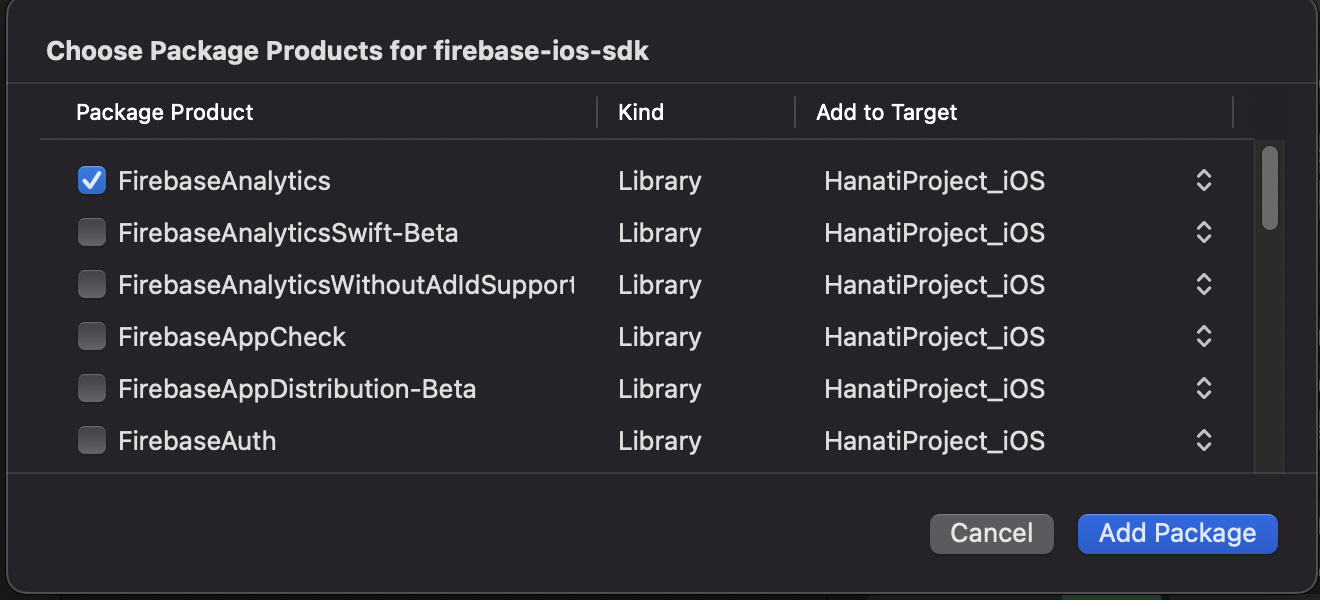
Task: Click the Add to Target column header
Action: 886,112
